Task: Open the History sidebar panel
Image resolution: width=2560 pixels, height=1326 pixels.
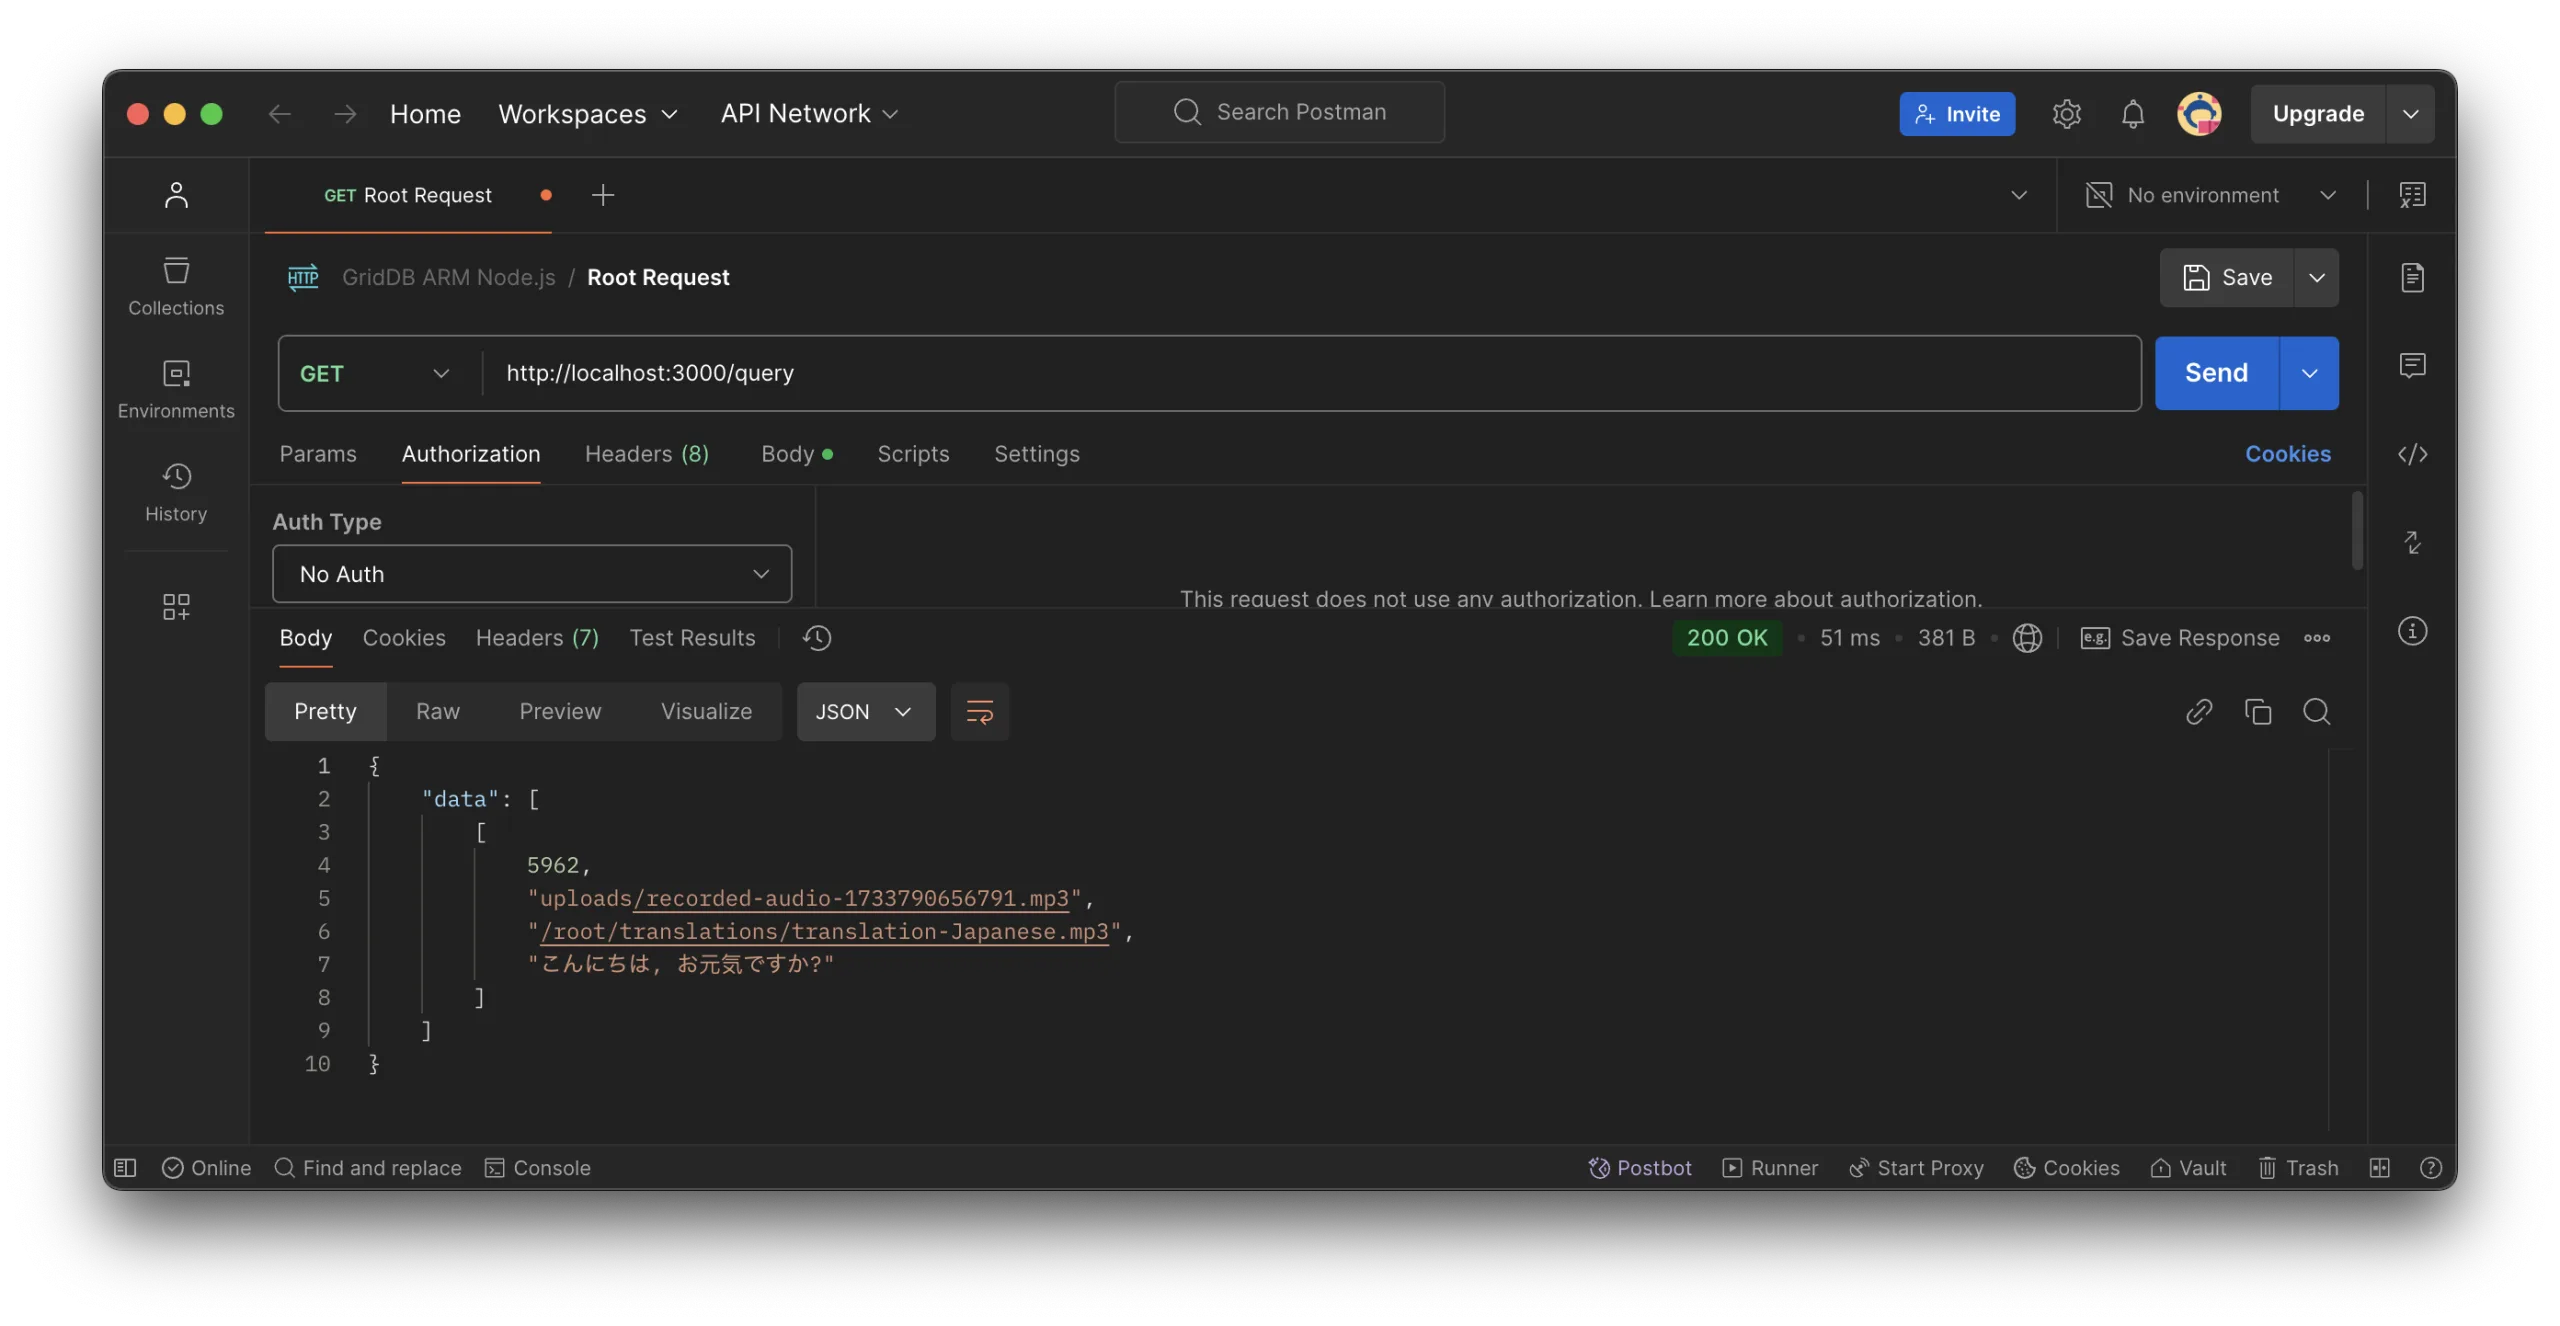Action: (176, 492)
